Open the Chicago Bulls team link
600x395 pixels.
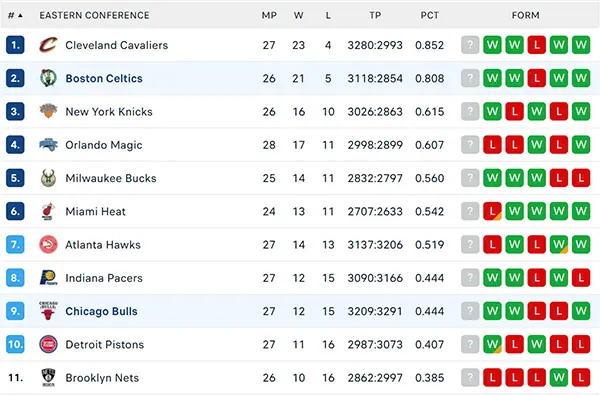point(101,311)
